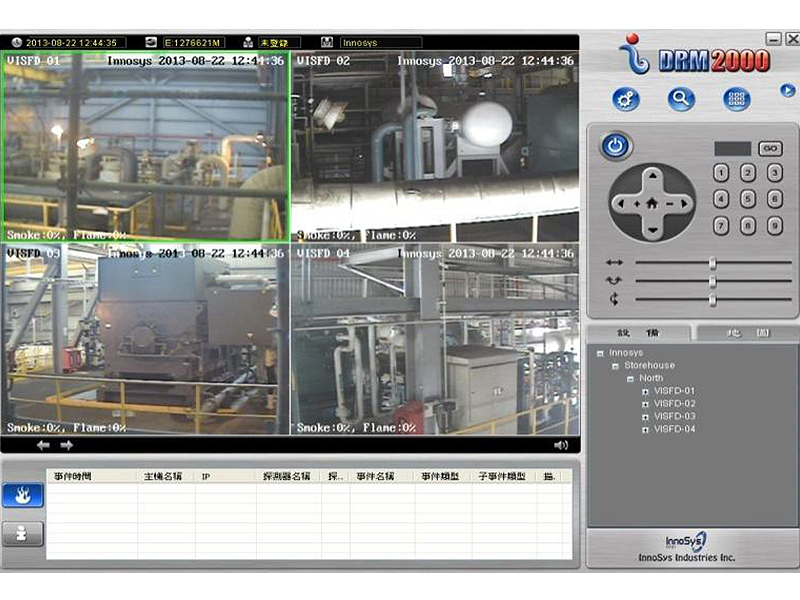Image resolution: width=800 pixels, height=600 pixels.
Task: Adjust the bottom speed slider handle
Action: tap(712, 299)
